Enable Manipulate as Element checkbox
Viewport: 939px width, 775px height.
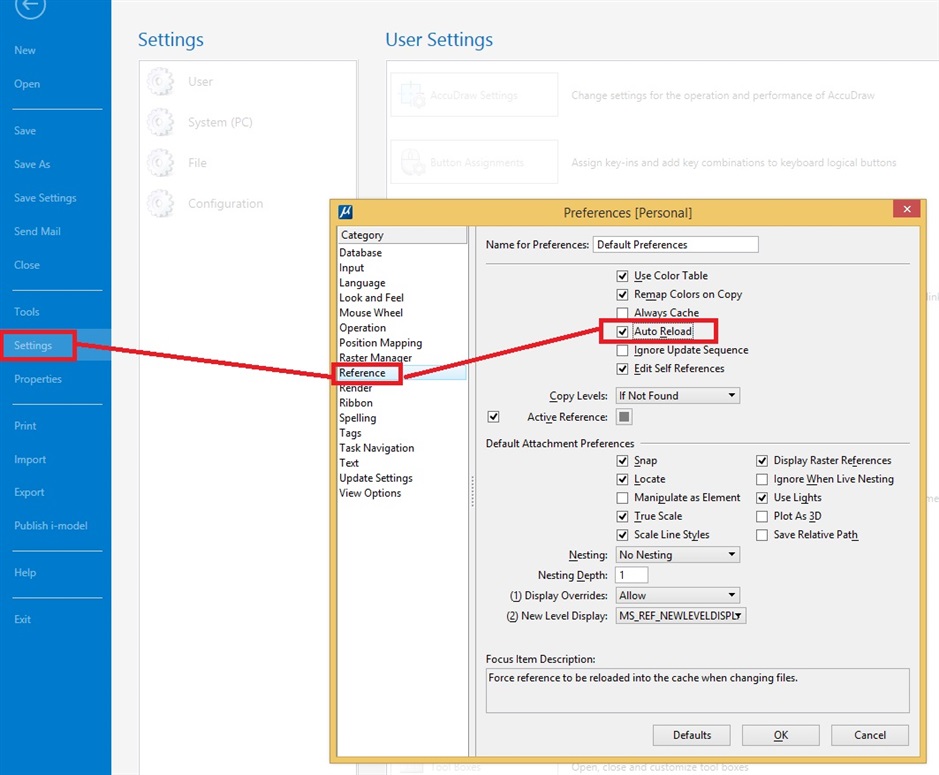[x=622, y=498]
